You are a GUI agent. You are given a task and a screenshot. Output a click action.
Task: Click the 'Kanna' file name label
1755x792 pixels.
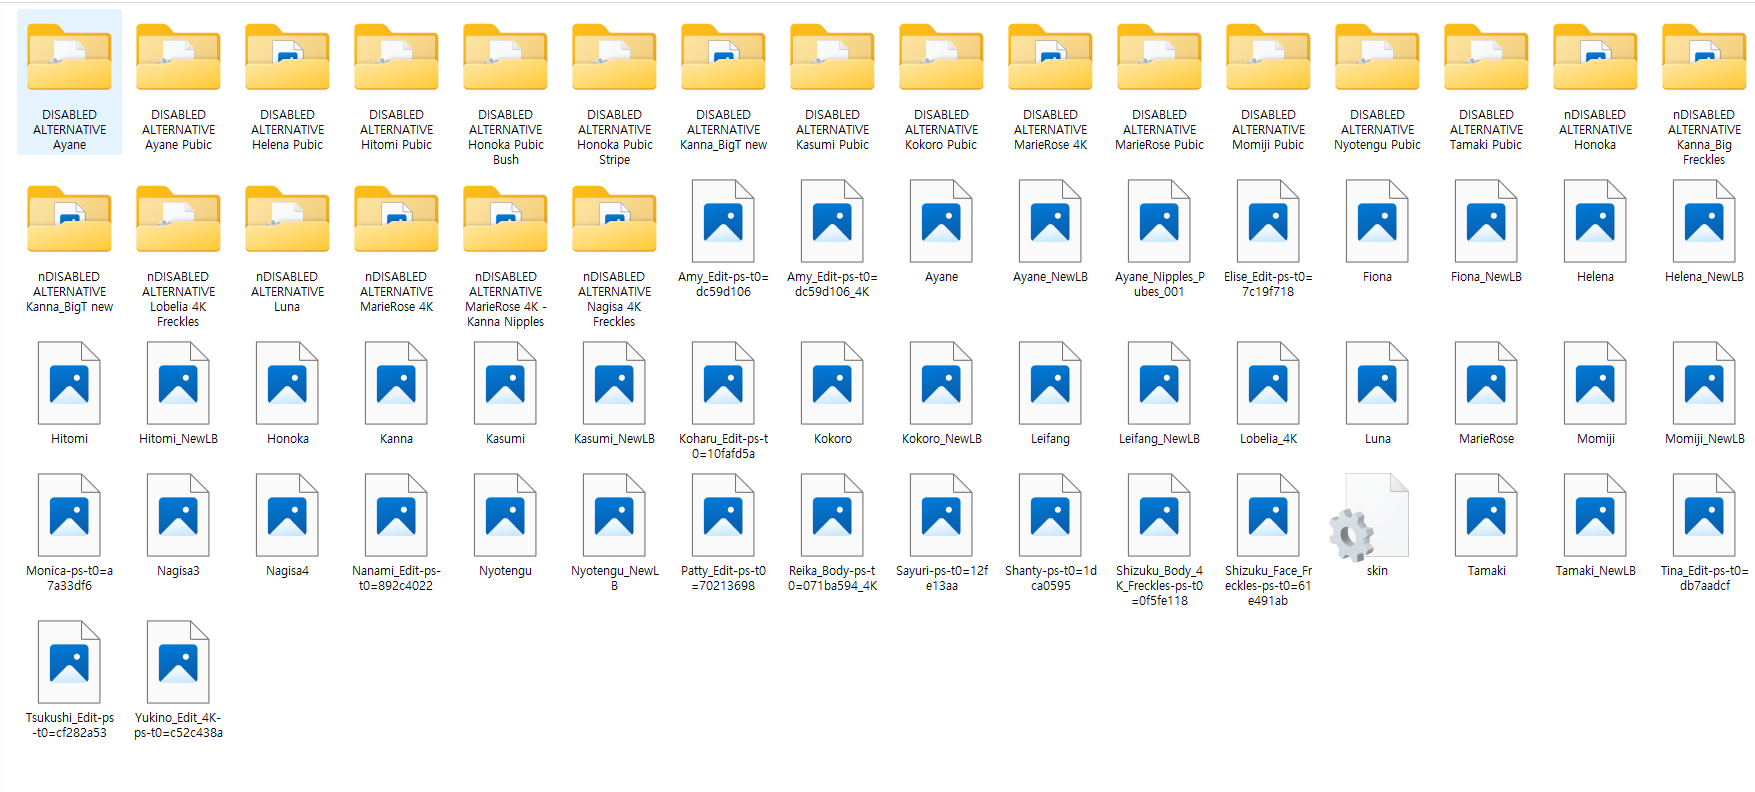tap(396, 439)
